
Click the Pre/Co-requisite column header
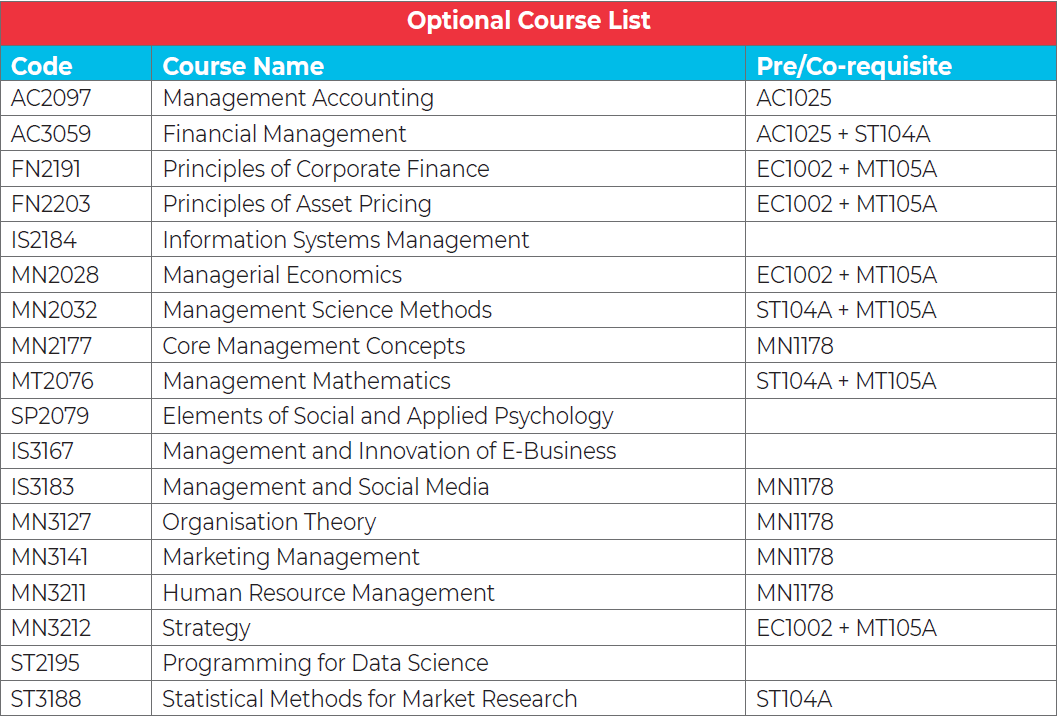coord(854,66)
